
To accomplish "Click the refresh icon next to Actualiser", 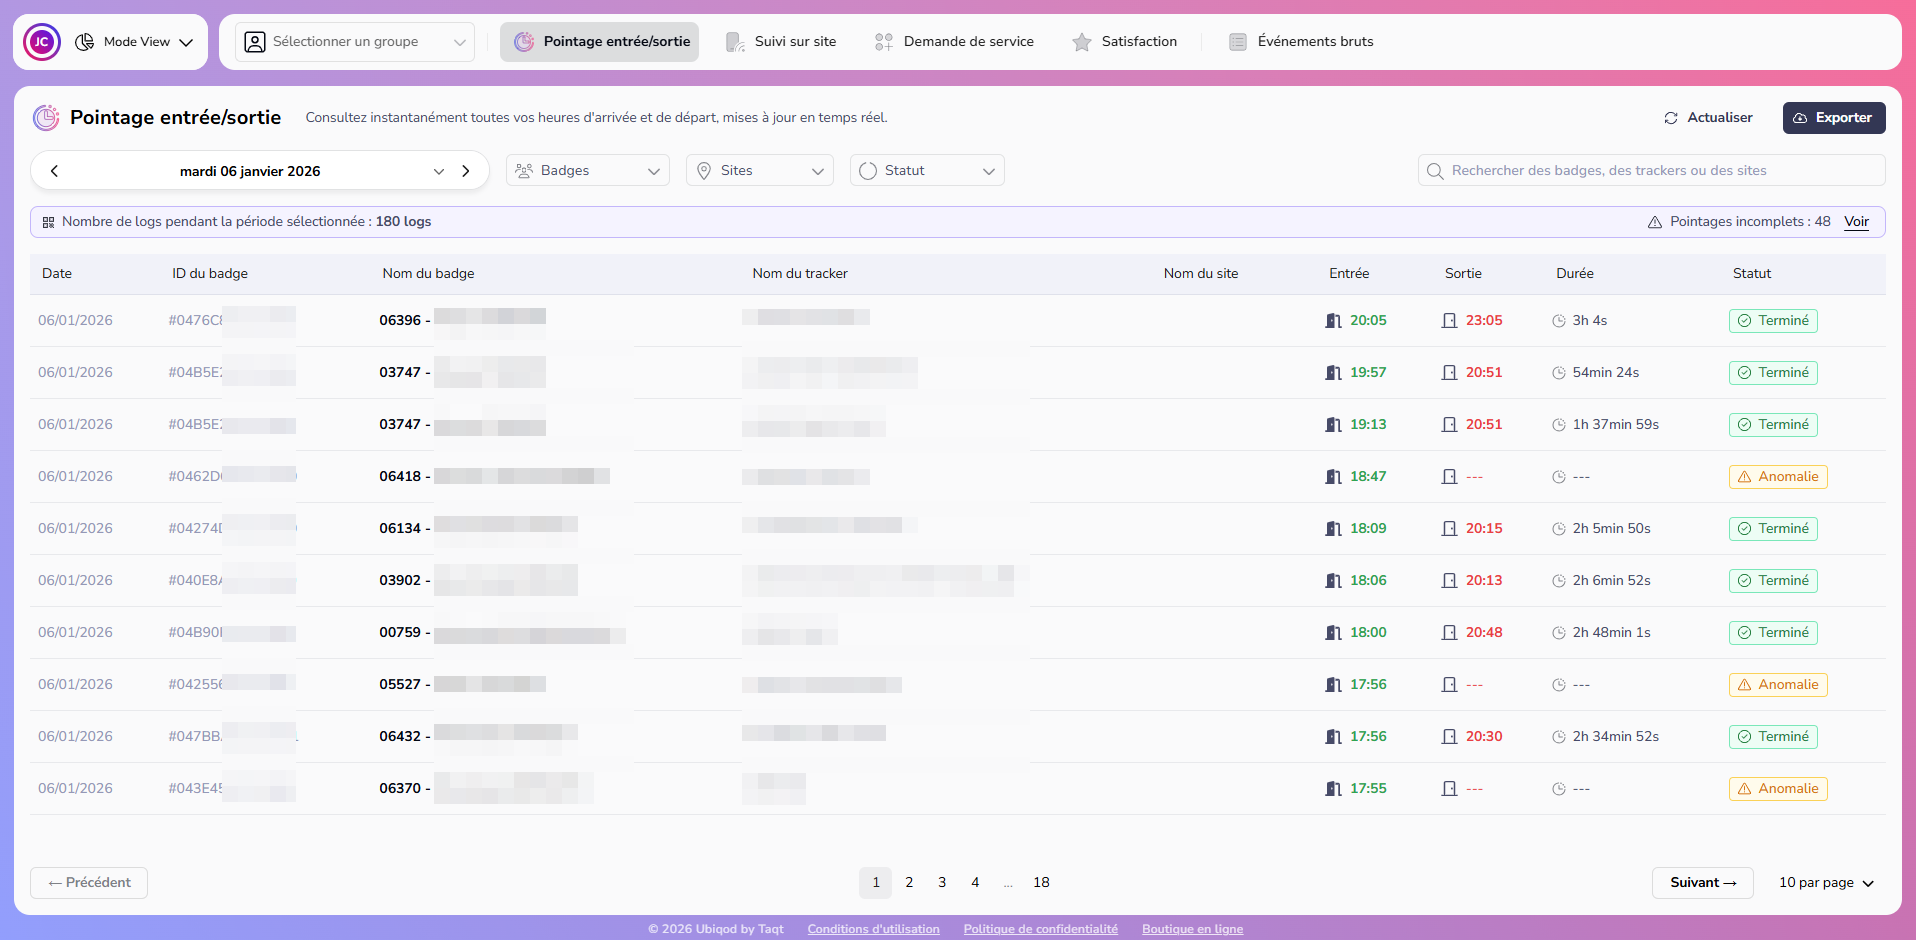I will coord(1670,118).
